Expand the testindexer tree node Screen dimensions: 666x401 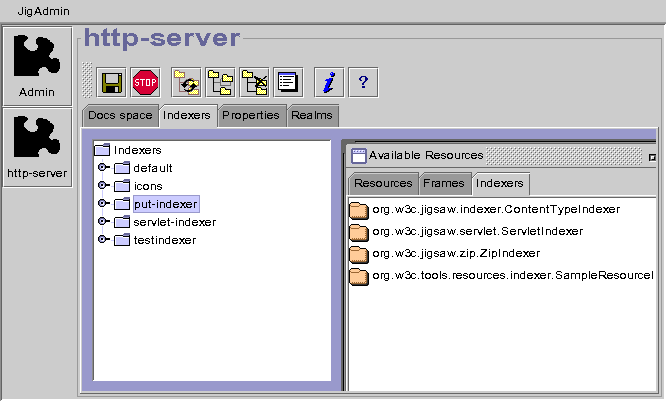[103, 240]
